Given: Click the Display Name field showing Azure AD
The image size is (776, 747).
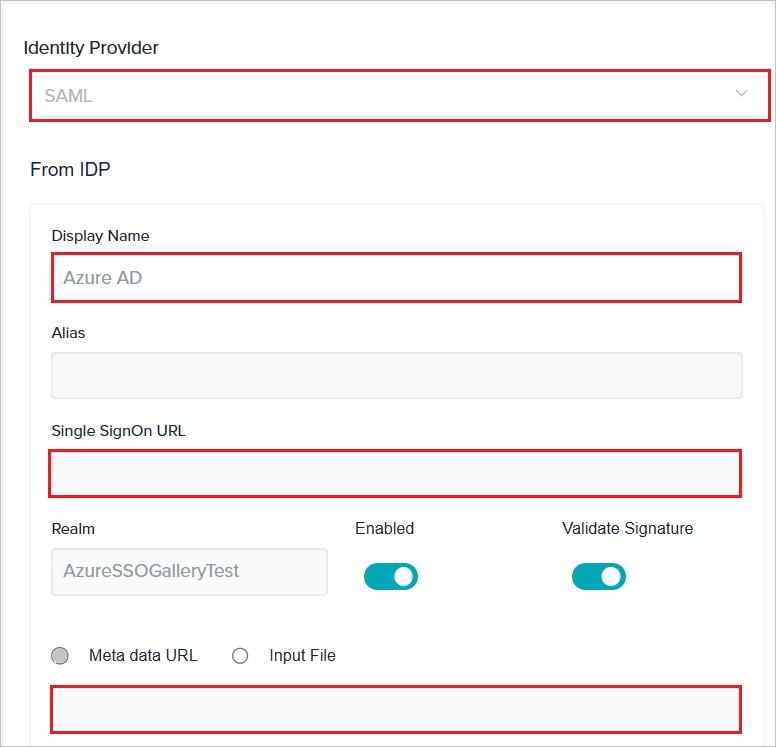Looking at the screenshot, I should click(396, 277).
